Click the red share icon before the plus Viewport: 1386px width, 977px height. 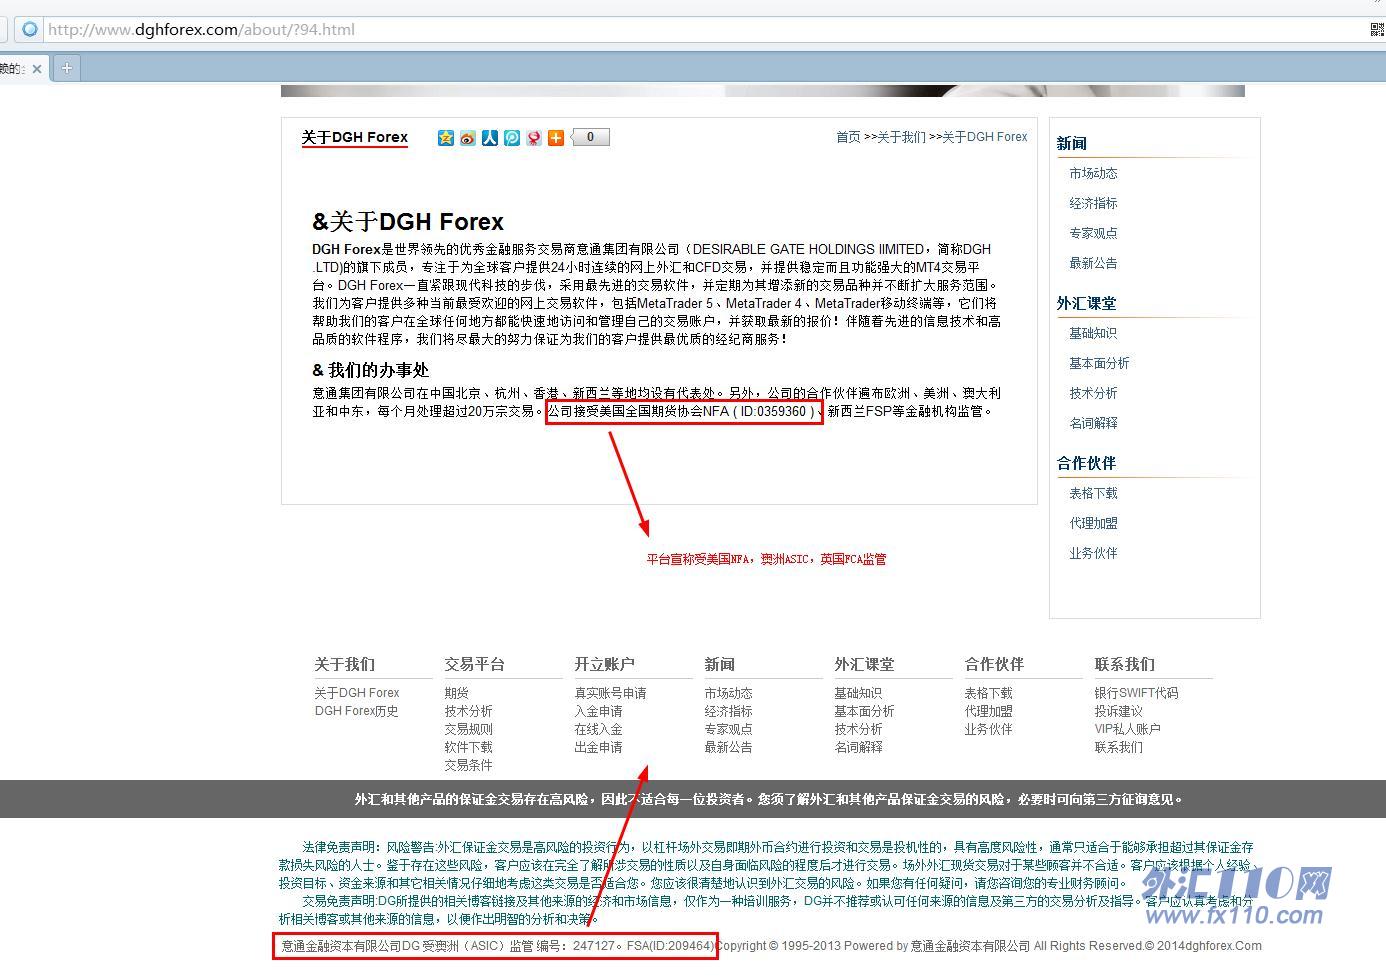tap(534, 138)
